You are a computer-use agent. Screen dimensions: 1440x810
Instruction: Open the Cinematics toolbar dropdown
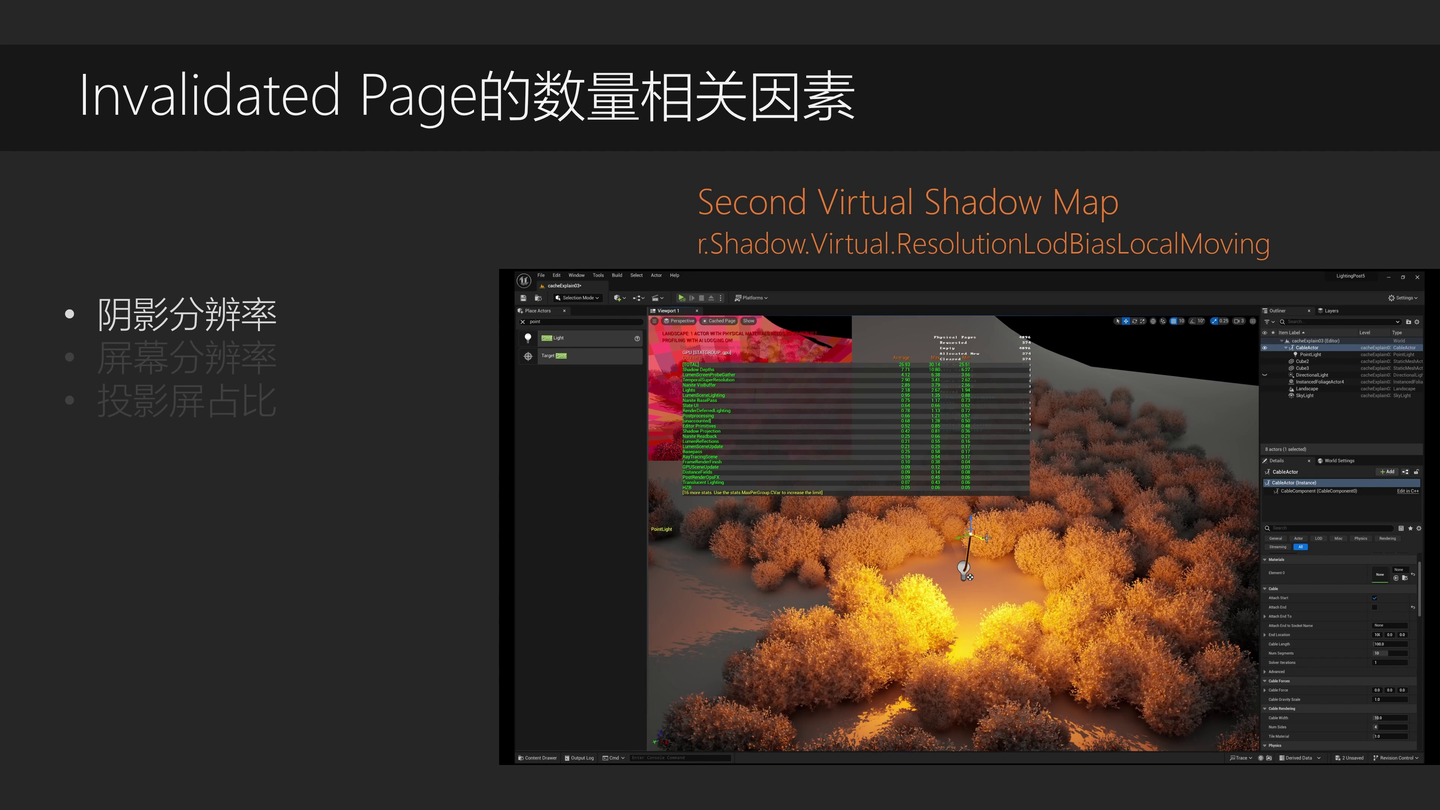tap(657, 298)
